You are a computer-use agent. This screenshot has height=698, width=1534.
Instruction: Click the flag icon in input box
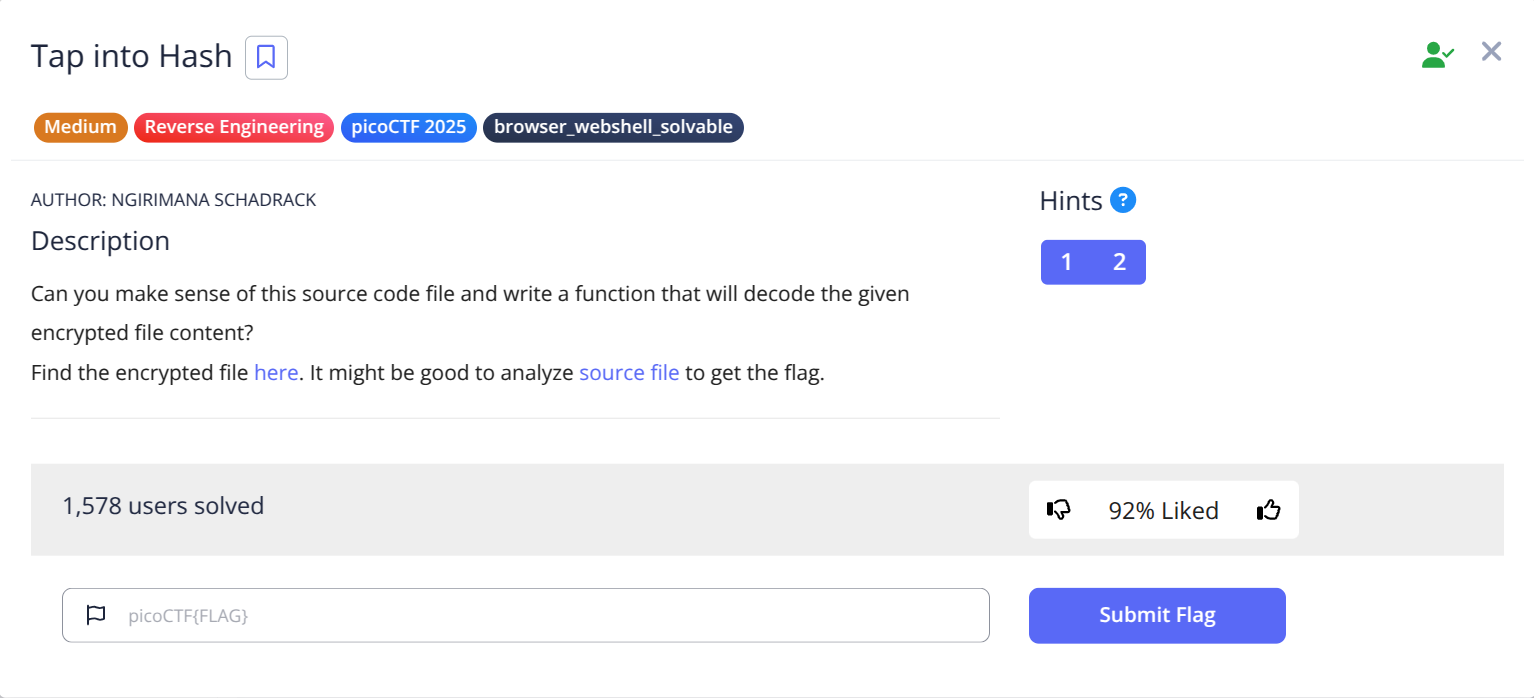click(x=96, y=615)
